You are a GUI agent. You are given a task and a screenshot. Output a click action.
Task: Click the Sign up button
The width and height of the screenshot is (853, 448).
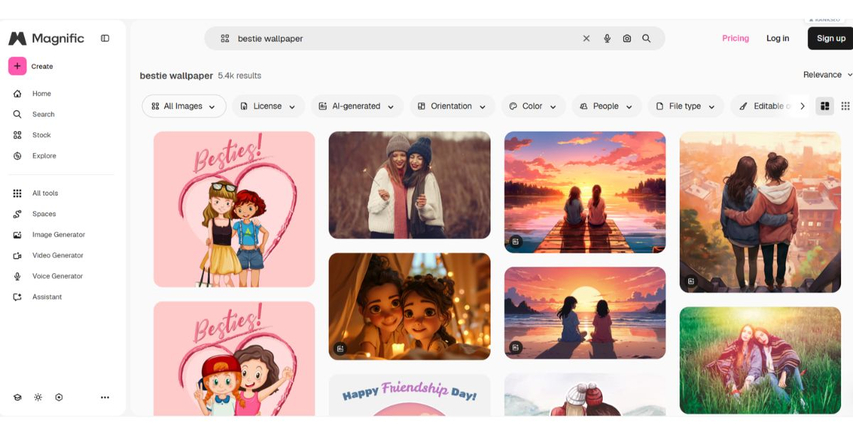[831, 38]
